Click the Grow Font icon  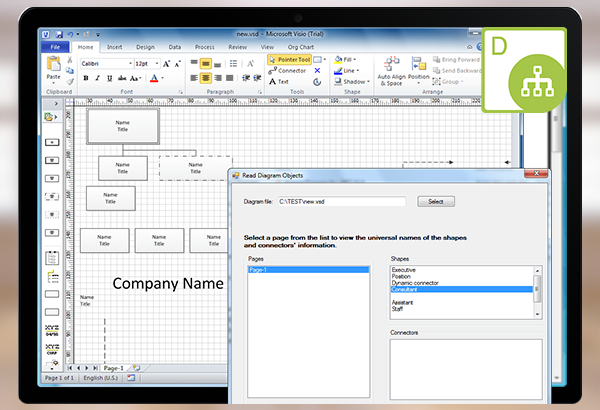pos(166,64)
